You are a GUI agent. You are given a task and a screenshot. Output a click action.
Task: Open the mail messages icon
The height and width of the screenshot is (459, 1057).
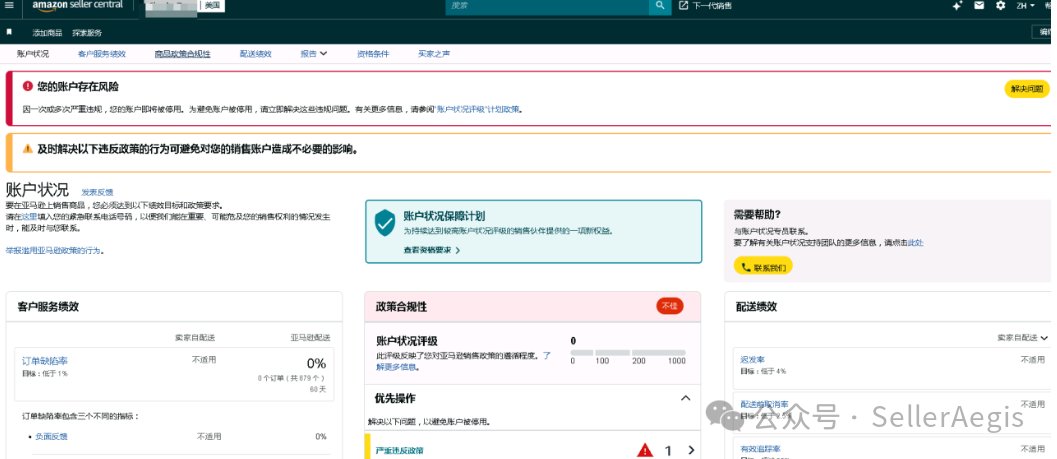tap(979, 5)
